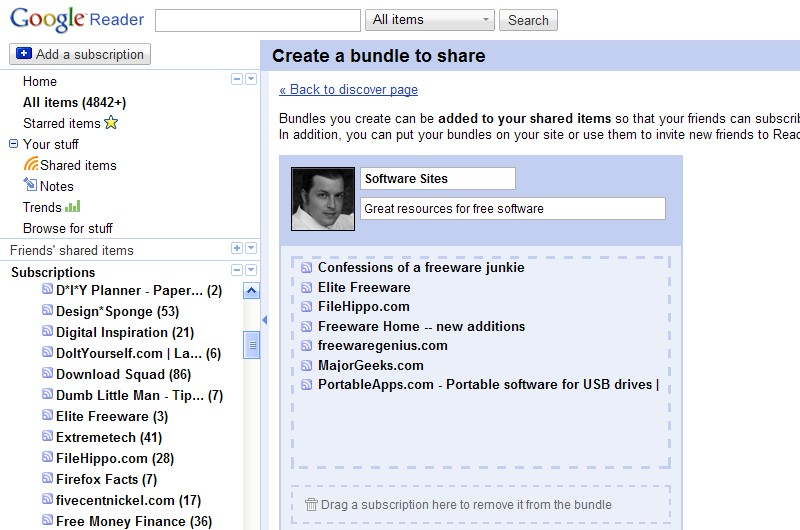Click subscriptions list scroll up arrow
This screenshot has height=530, width=800.
click(x=252, y=291)
